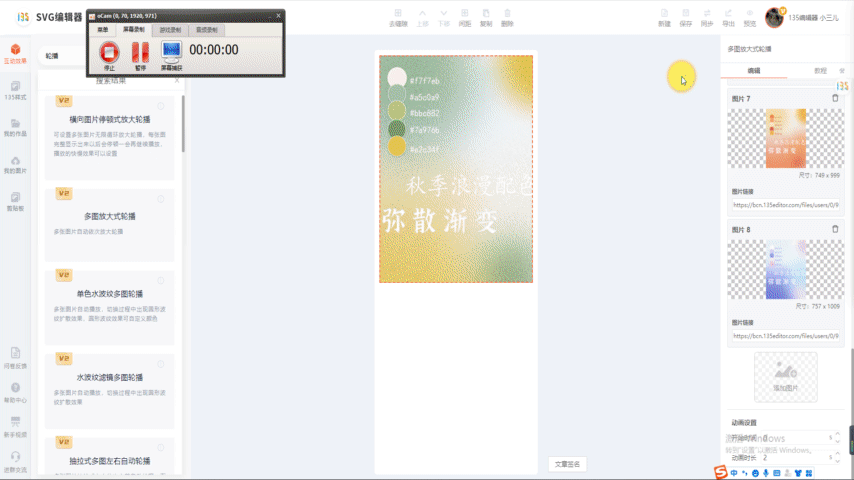Click the 动画时长 value field
Viewport: 854px width, 480px height.
click(x=795, y=458)
